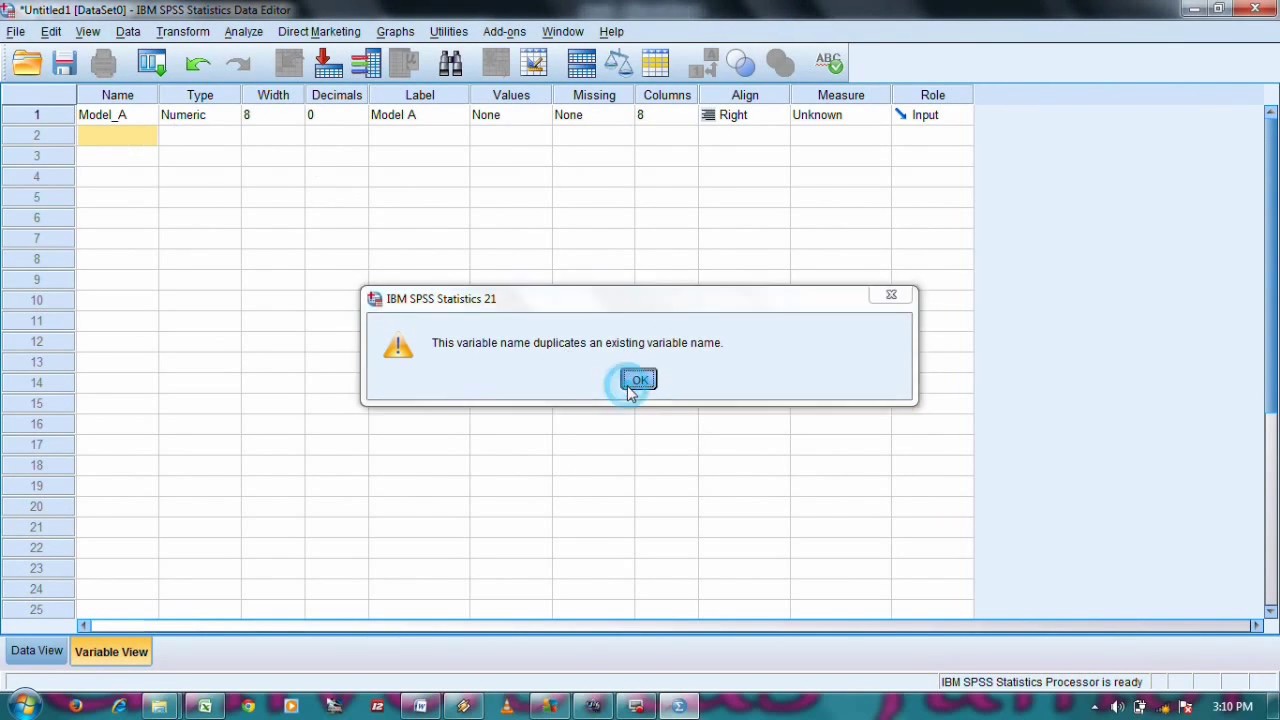
Task: Open the Help menu
Action: [611, 32]
